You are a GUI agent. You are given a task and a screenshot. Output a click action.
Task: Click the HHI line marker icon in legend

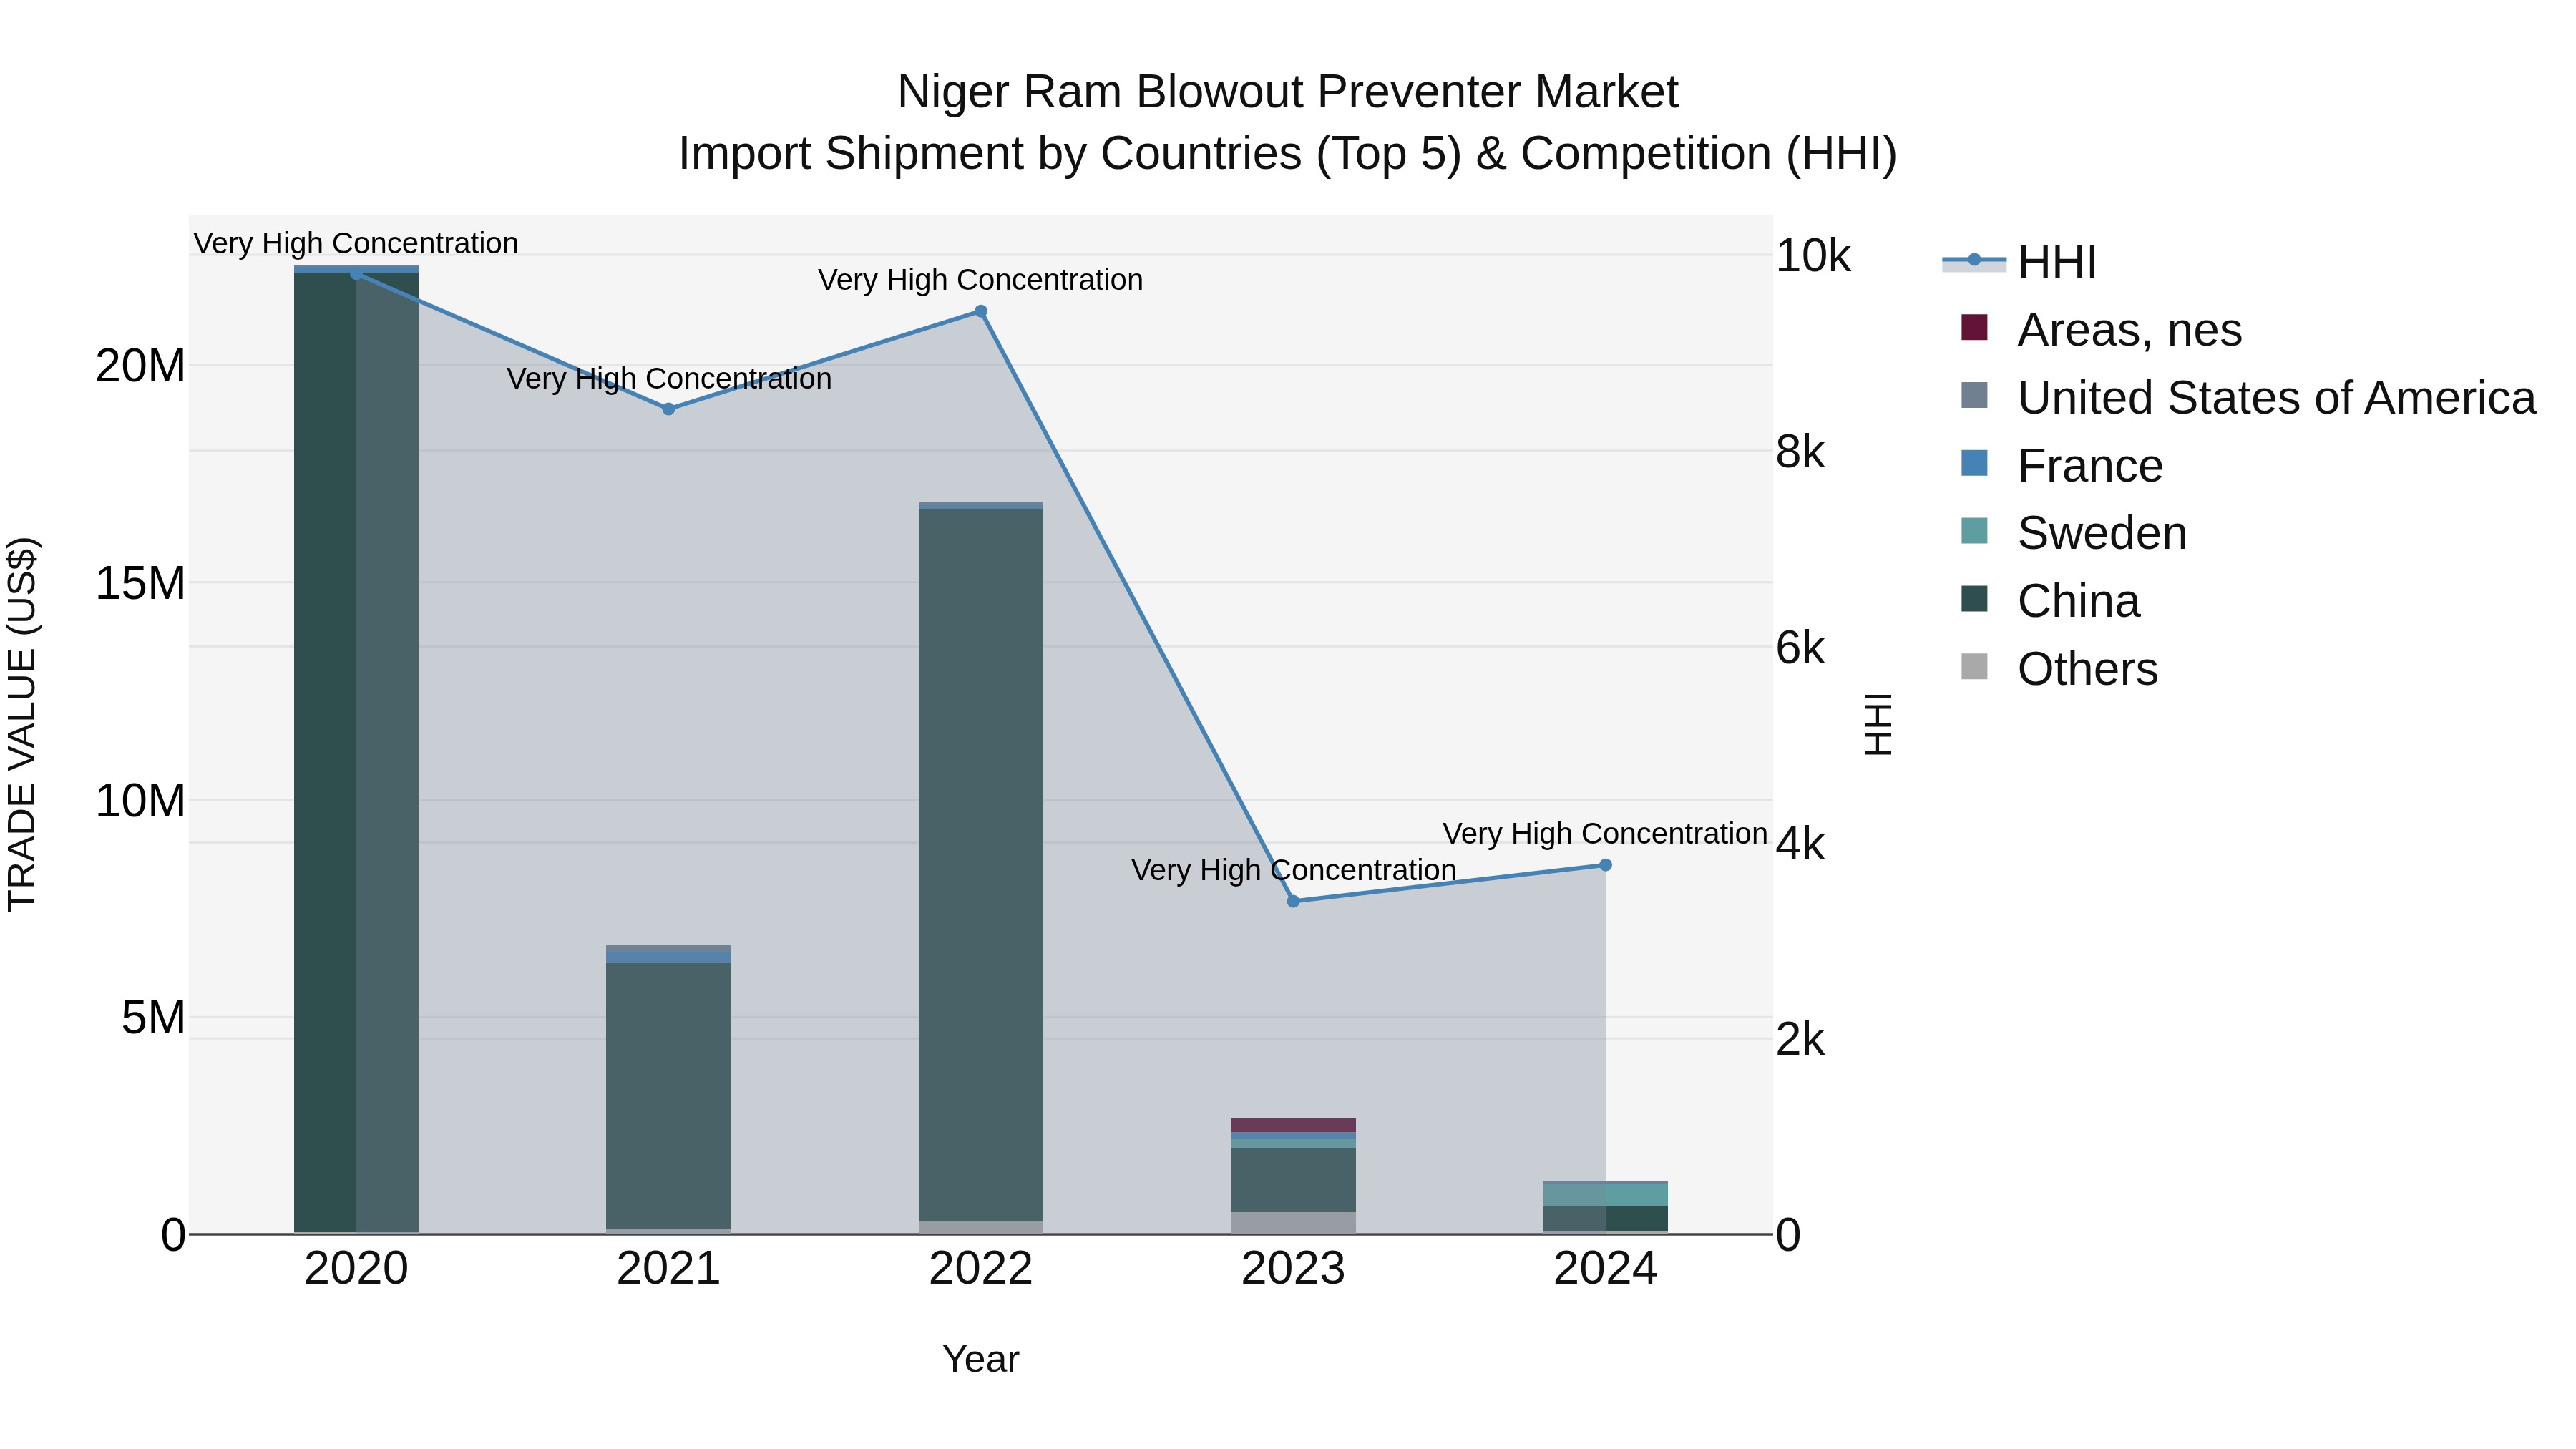(1974, 260)
